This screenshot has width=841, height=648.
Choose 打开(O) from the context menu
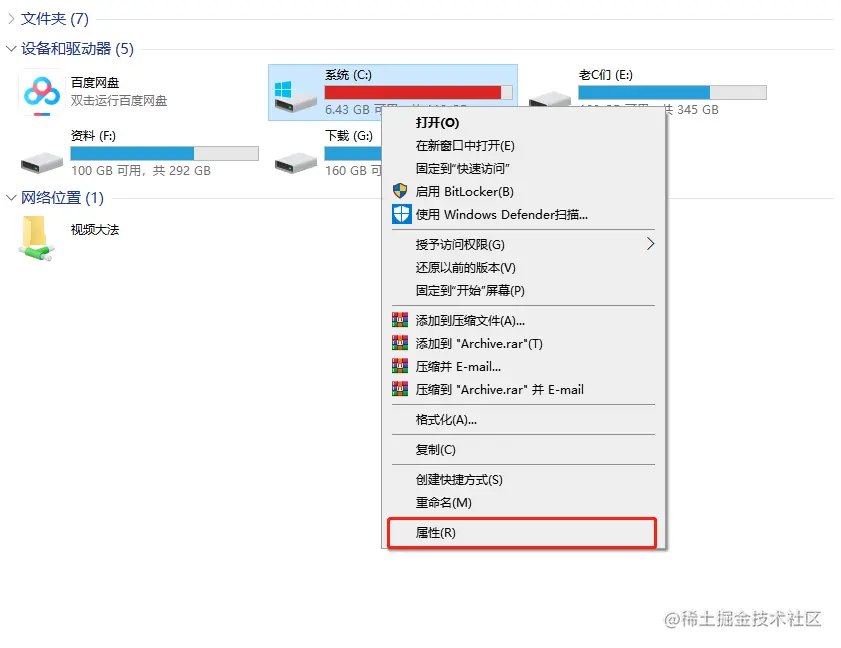coord(523,123)
